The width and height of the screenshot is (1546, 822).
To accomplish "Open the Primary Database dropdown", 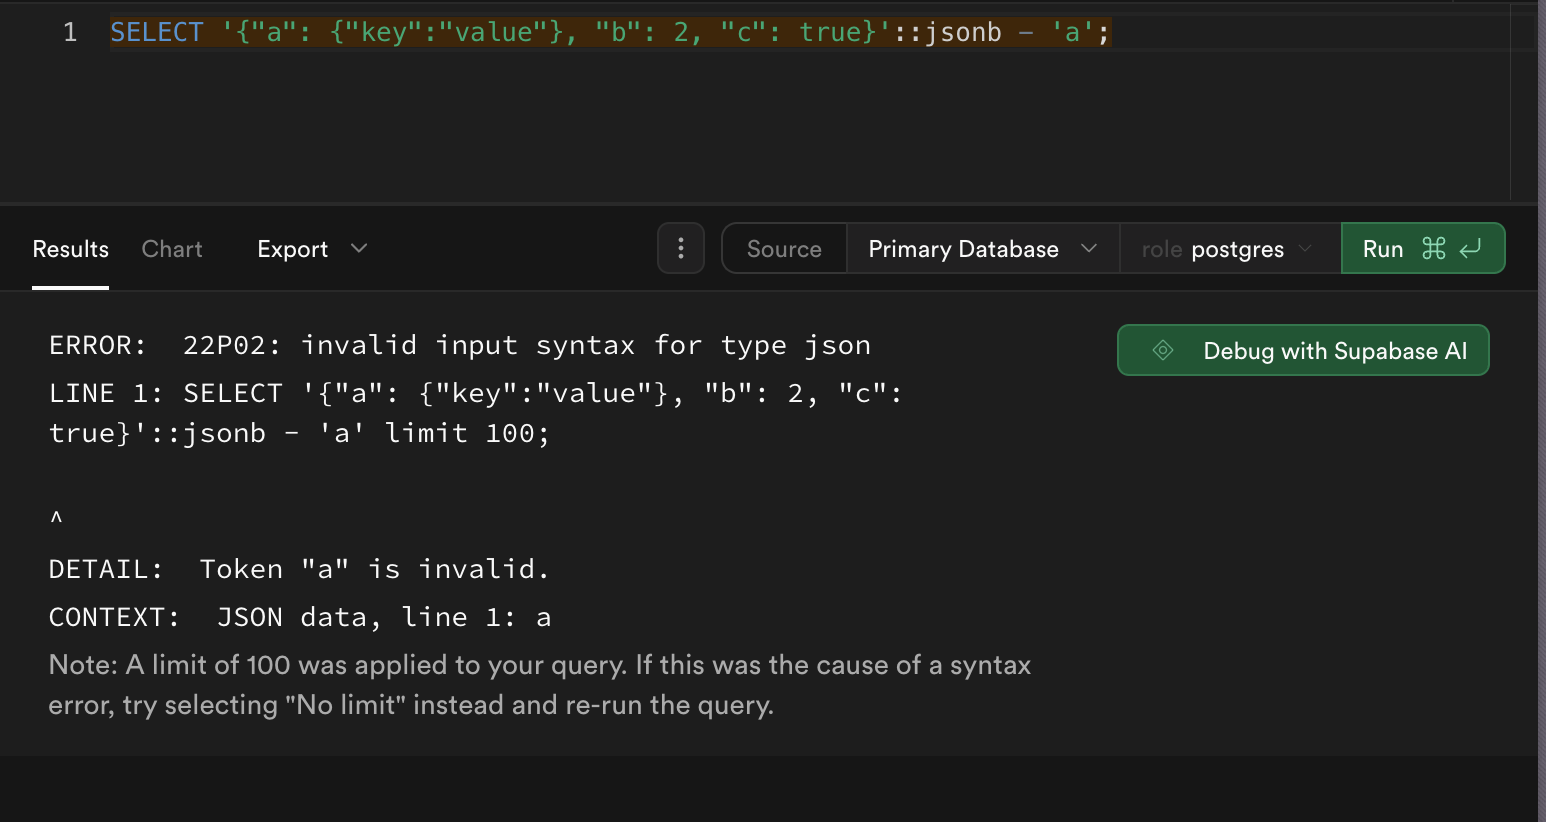I will 982,249.
